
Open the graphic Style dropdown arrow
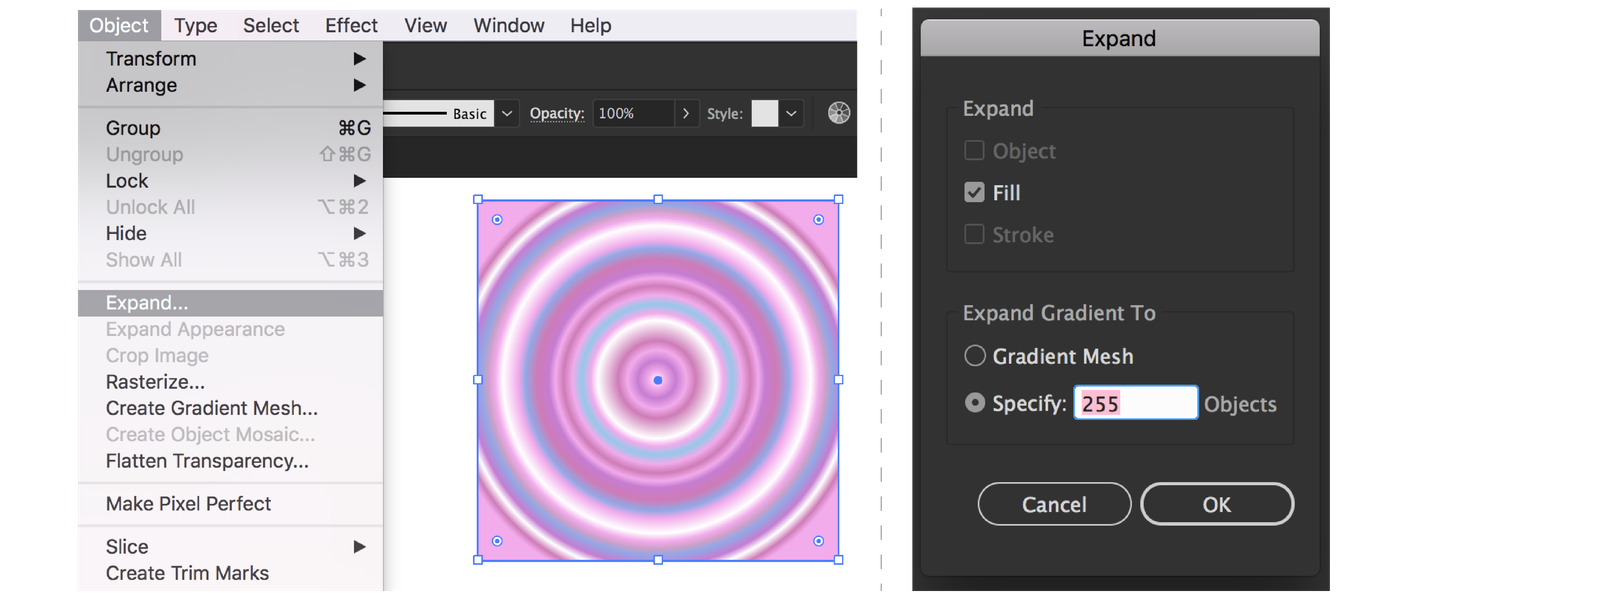pos(791,114)
